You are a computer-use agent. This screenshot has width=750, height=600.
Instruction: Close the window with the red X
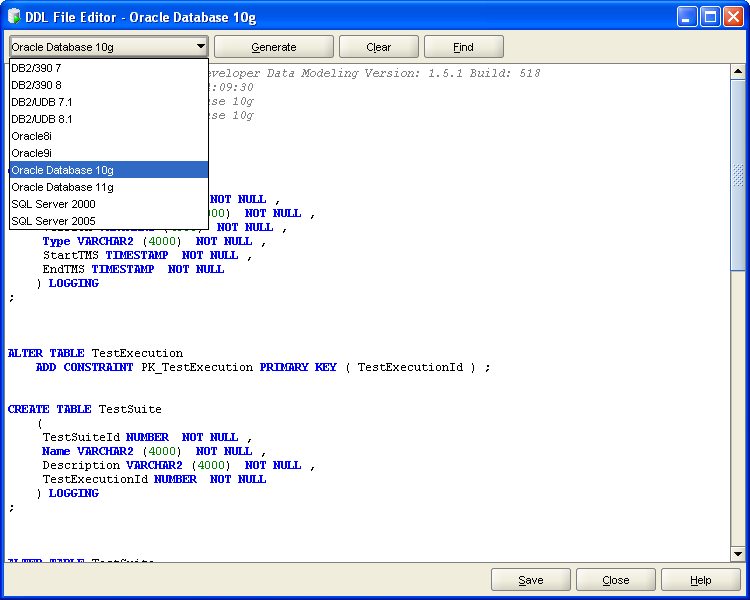(733, 17)
